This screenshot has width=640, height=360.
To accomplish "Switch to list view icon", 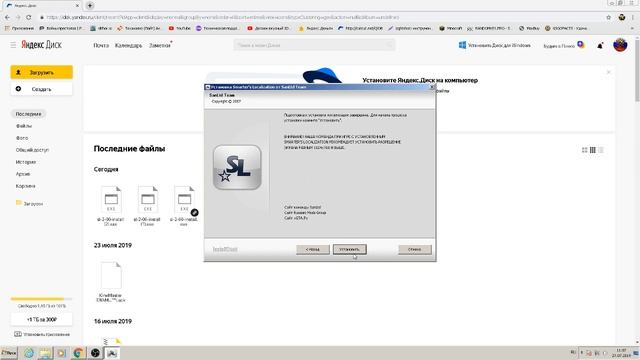I will pyautogui.click(x=601, y=150).
